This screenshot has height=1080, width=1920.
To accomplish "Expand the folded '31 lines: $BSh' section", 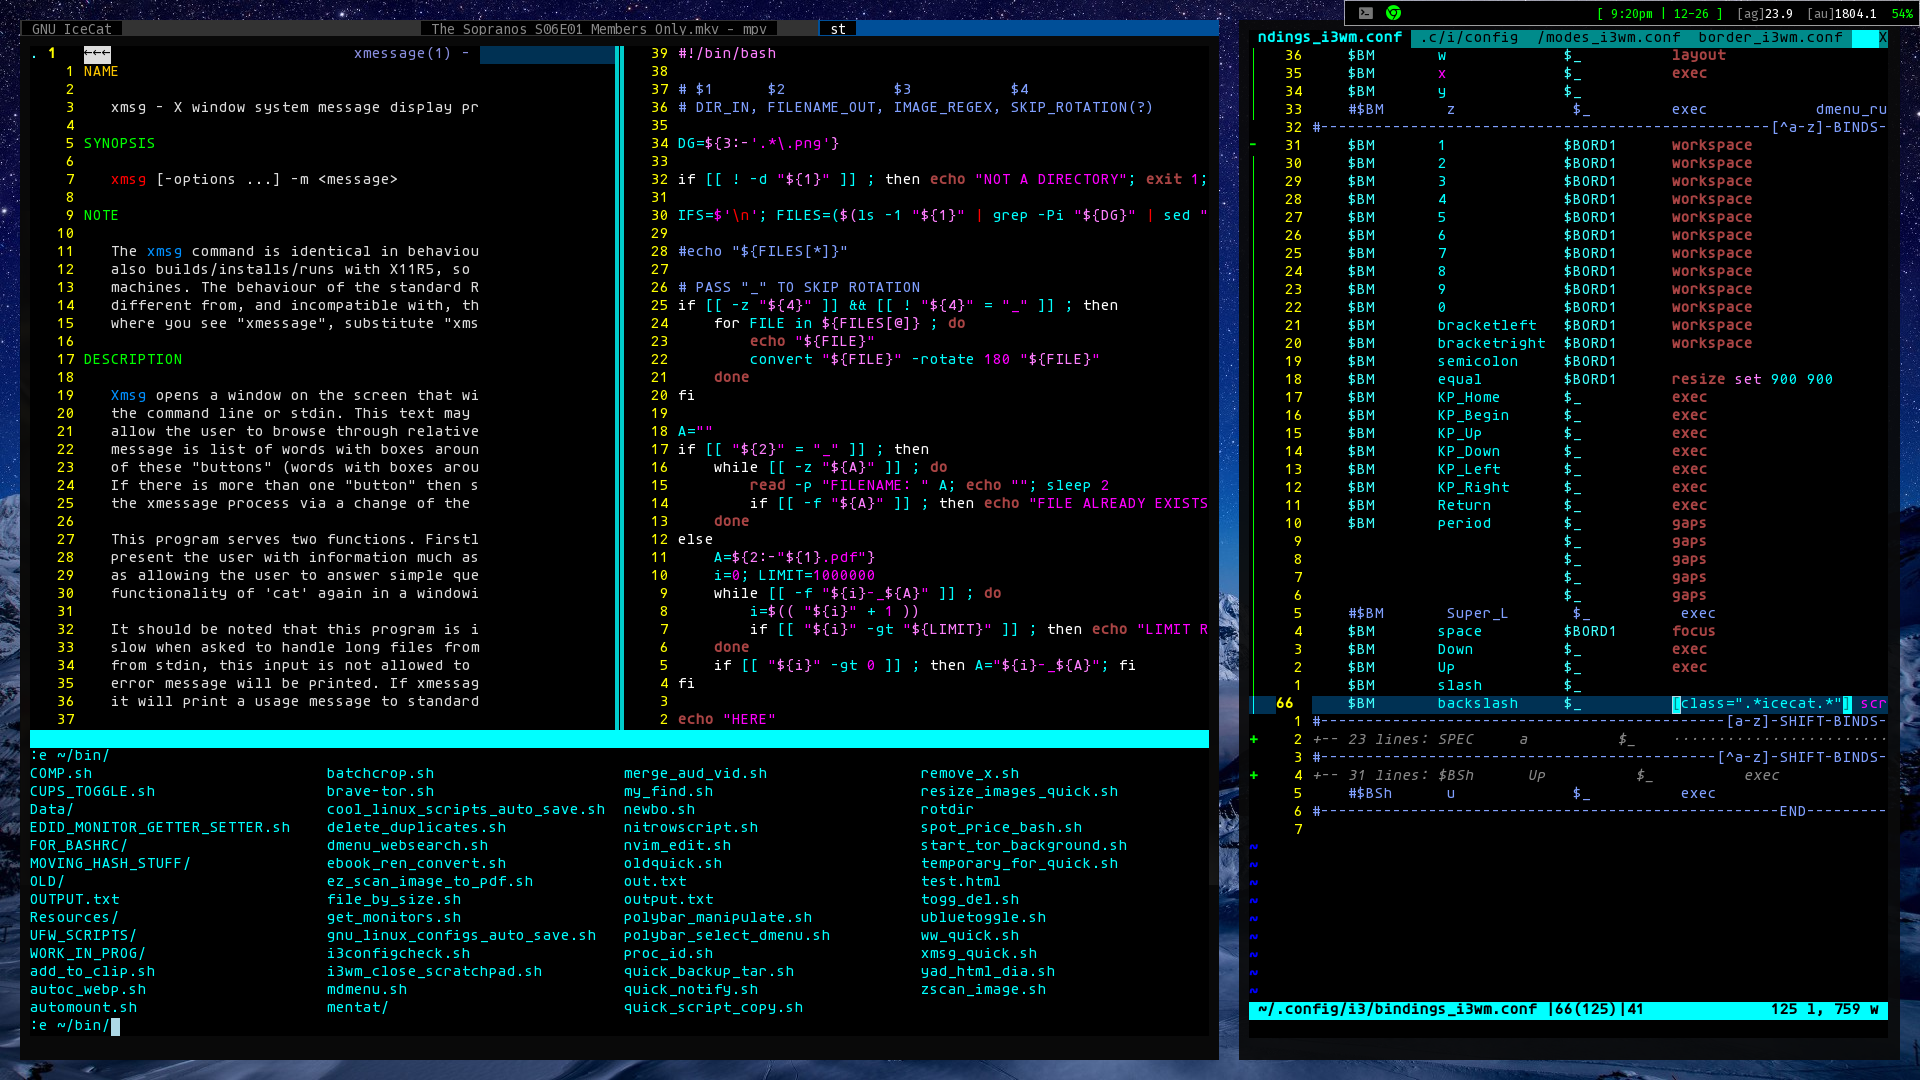I will pos(1600,776).
